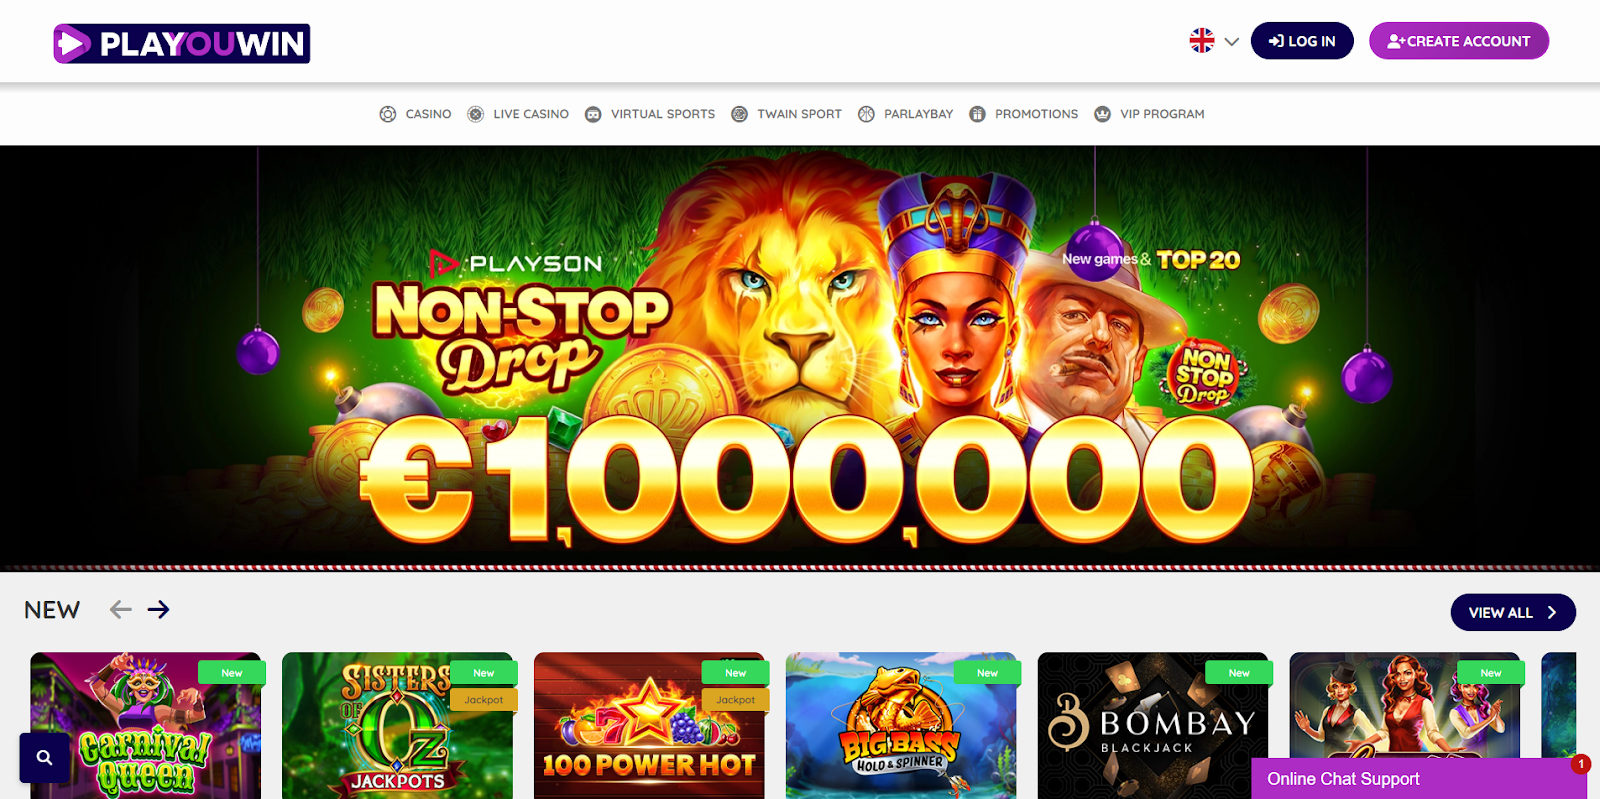Open Carnival Queen game thumbnail
Screen dimensions: 1600x799
(x=146, y=726)
